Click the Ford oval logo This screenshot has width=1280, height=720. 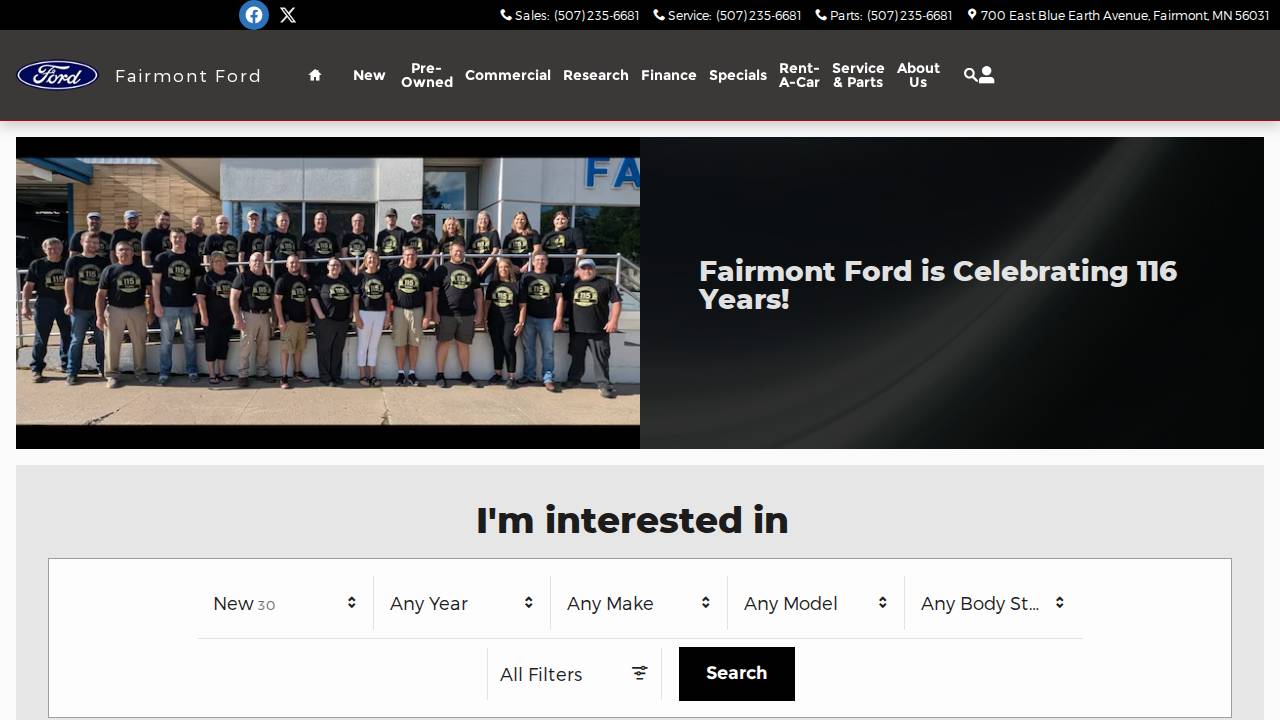tap(57, 75)
